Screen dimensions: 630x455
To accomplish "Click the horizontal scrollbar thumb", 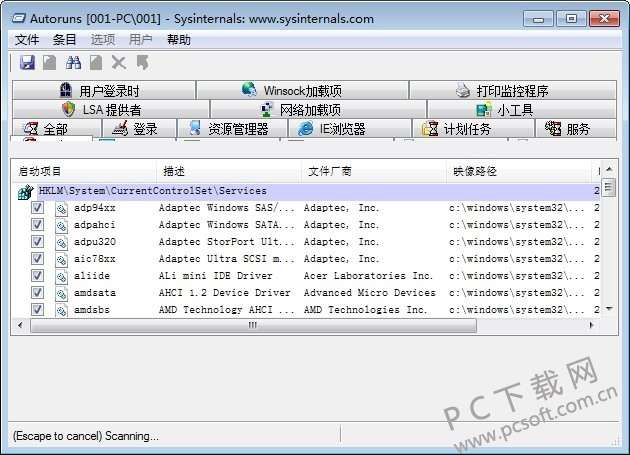I will tap(253, 325).
